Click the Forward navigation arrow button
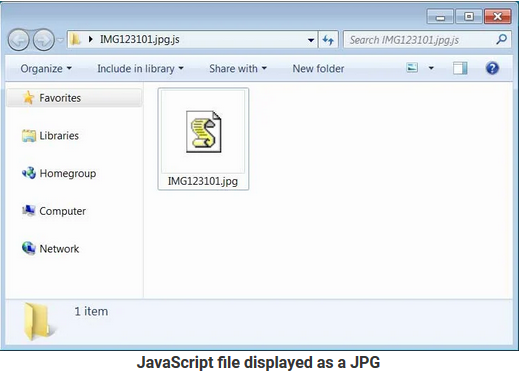Screen dimensions: 520x382 (44, 40)
